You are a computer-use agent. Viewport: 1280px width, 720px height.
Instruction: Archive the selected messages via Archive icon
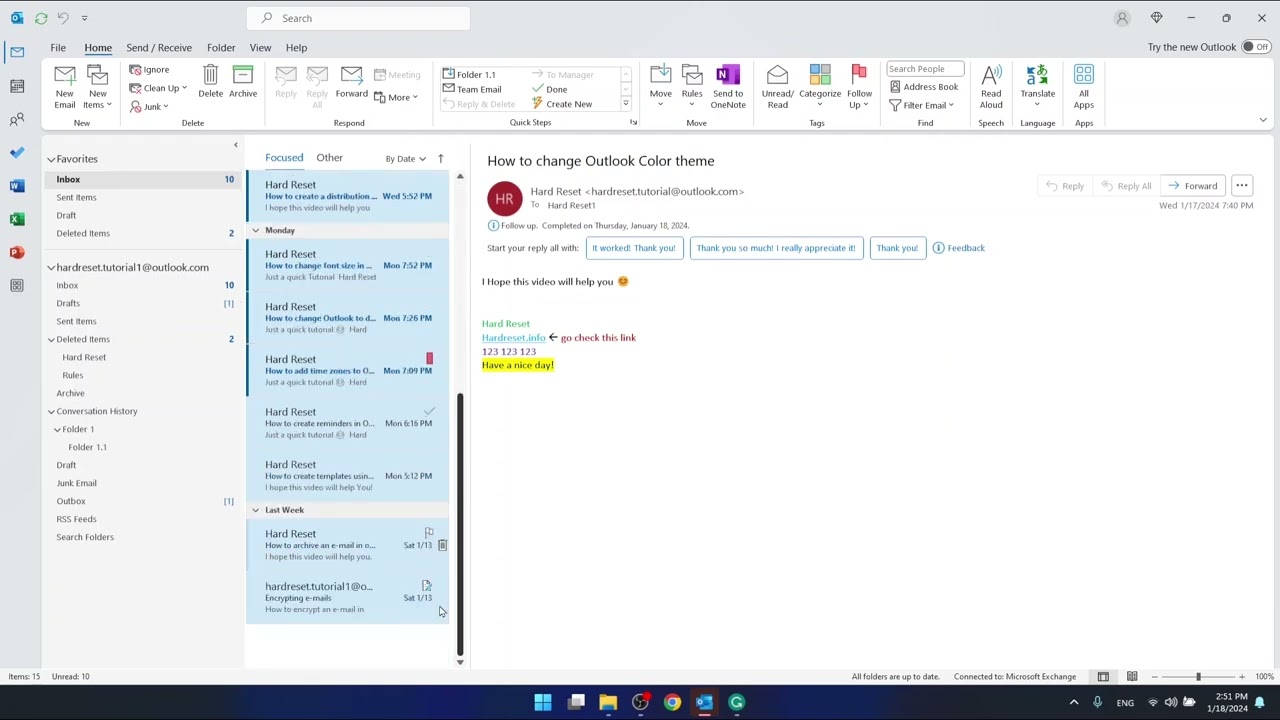(243, 76)
